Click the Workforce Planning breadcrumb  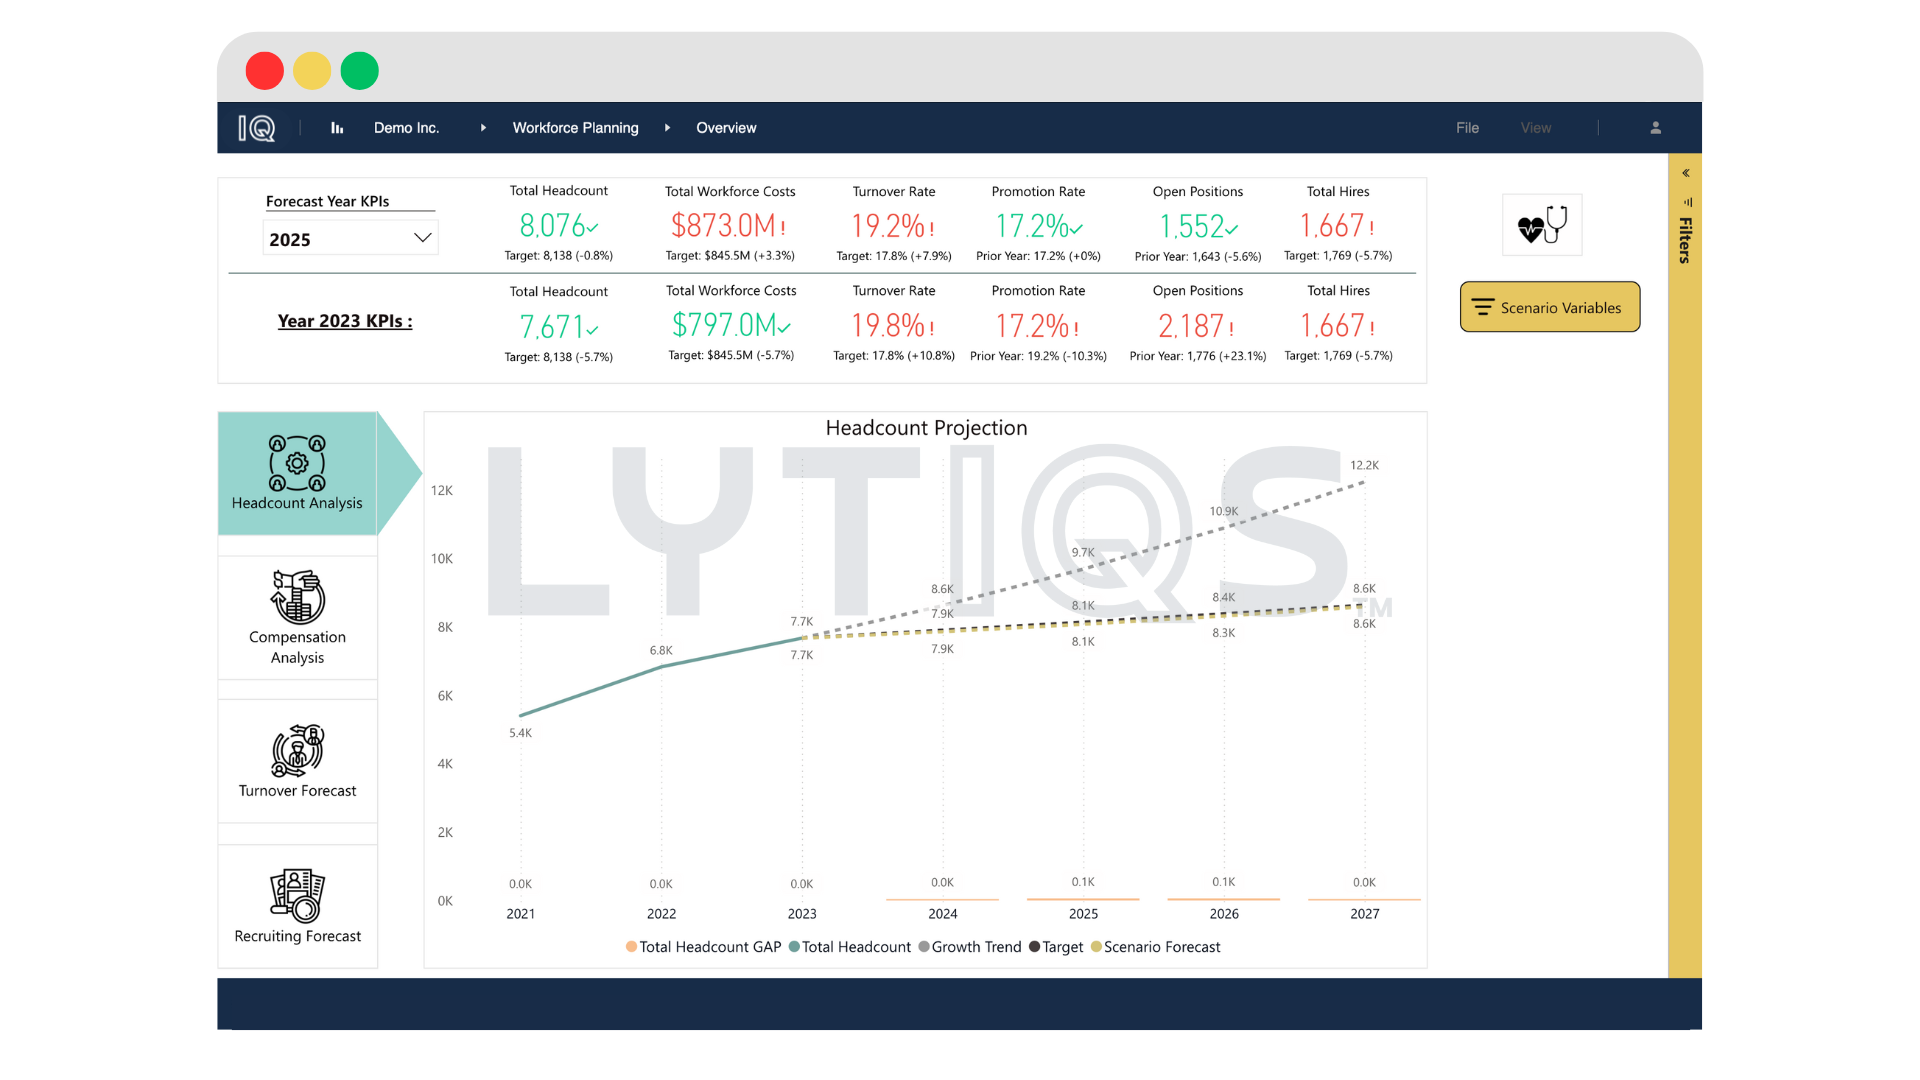coord(575,128)
